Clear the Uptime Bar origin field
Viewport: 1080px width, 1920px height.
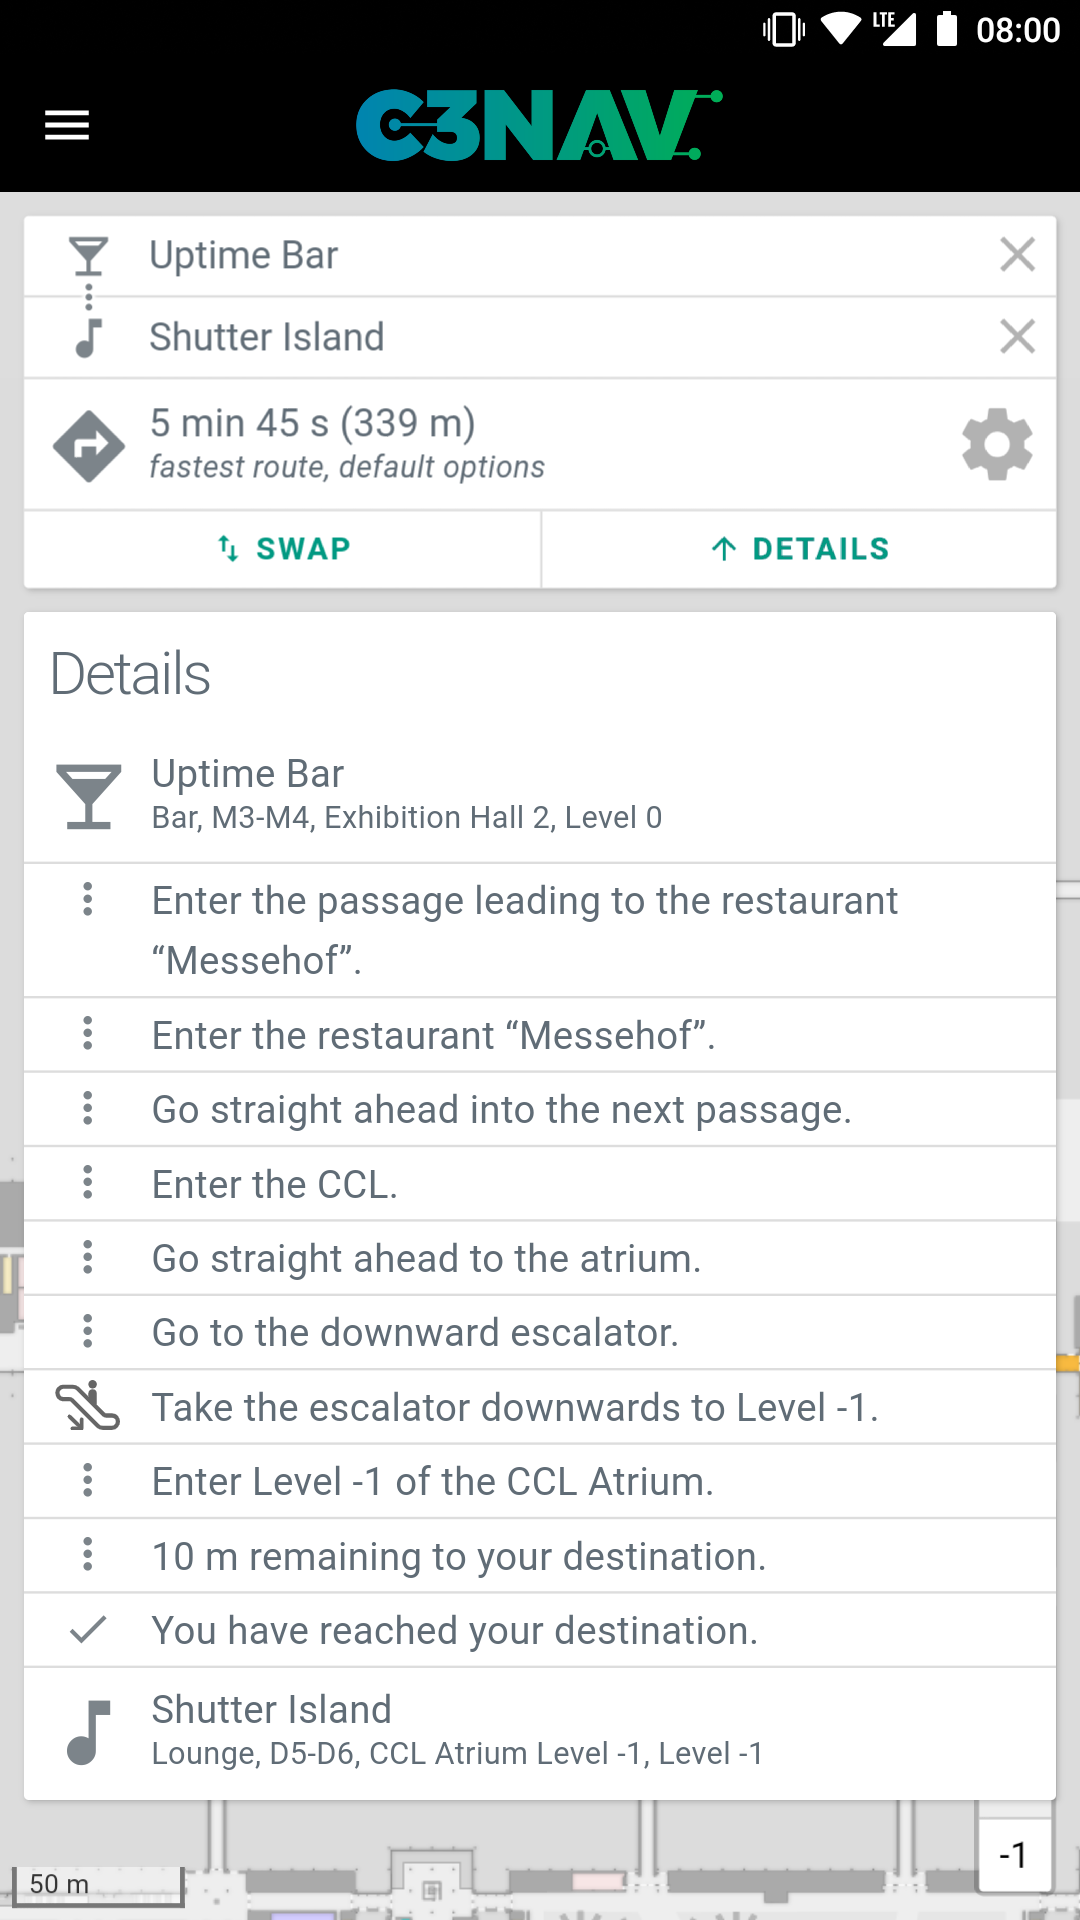(x=1017, y=255)
